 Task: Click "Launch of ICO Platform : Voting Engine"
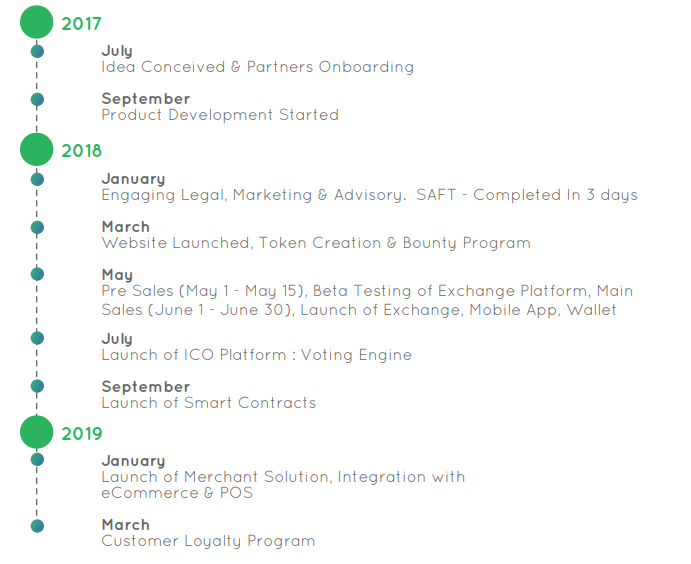tap(256, 355)
